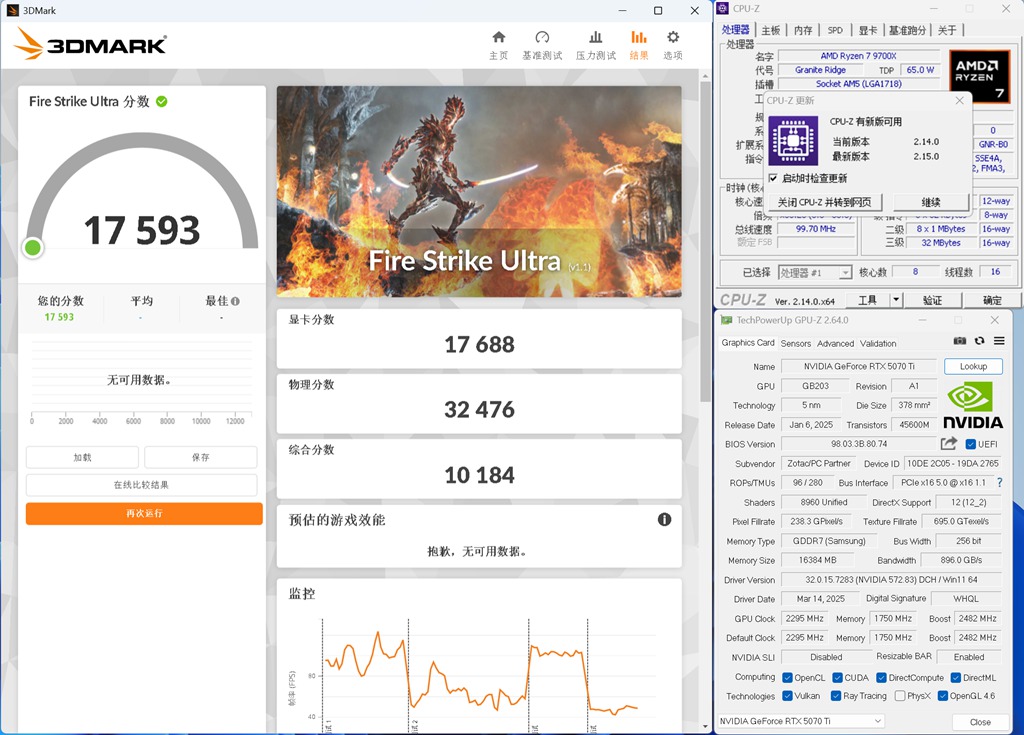This screenshot has width=1024, height=735.
Task: Click the bus interface question mark icon
Action: tap(999, 482)
